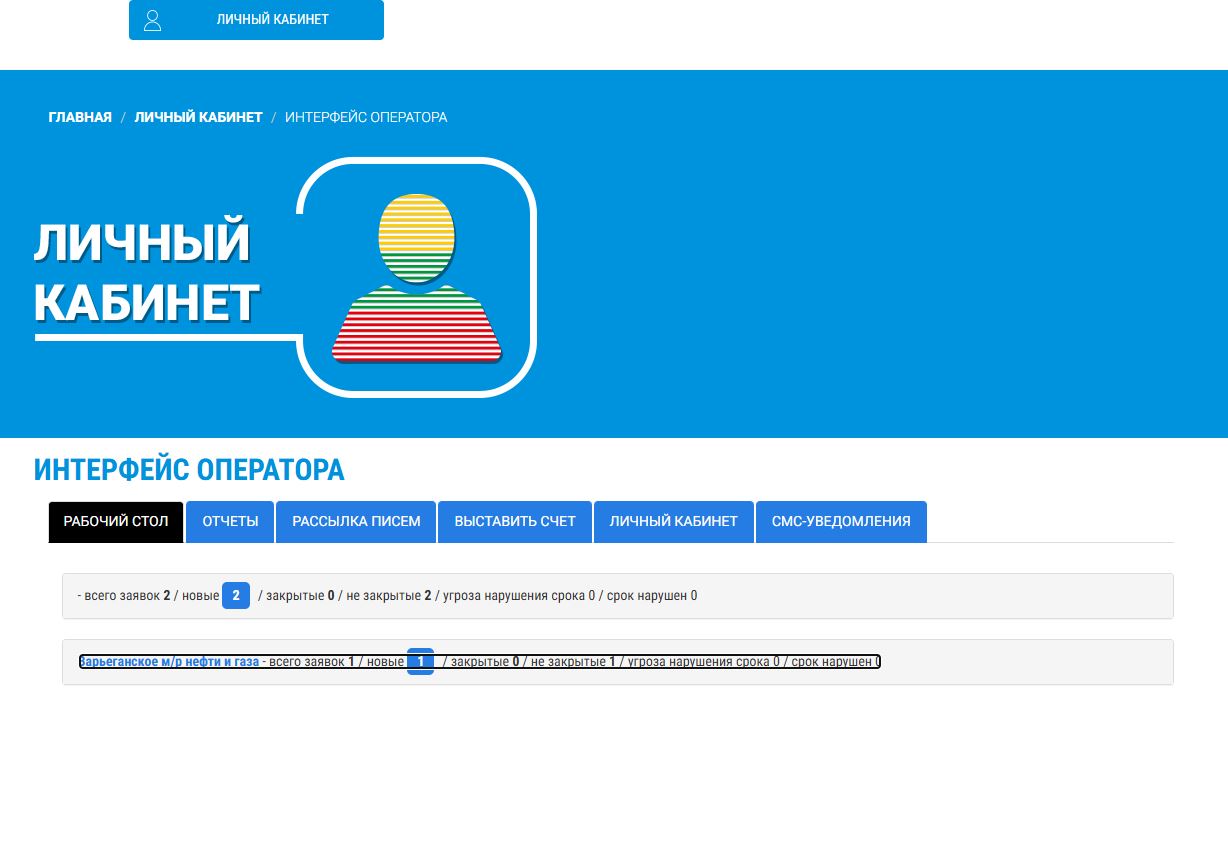Click the user icon in top button
The width and height of the screenshot is (1228, 863).
click(x=152, y=20)
